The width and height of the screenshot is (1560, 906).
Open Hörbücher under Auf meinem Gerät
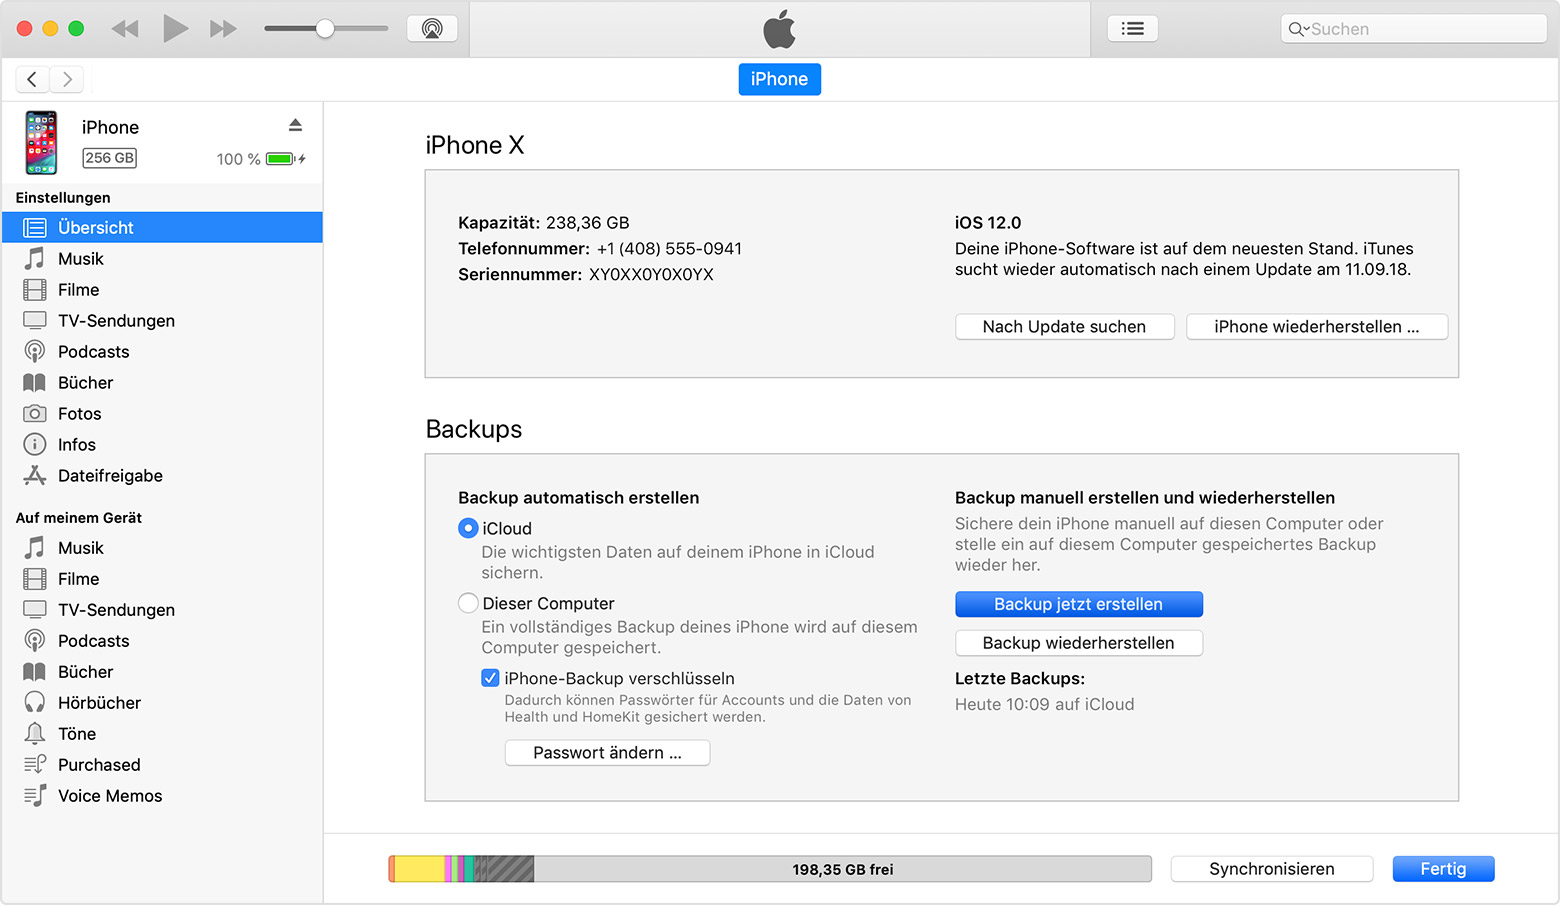click(99, 703)
